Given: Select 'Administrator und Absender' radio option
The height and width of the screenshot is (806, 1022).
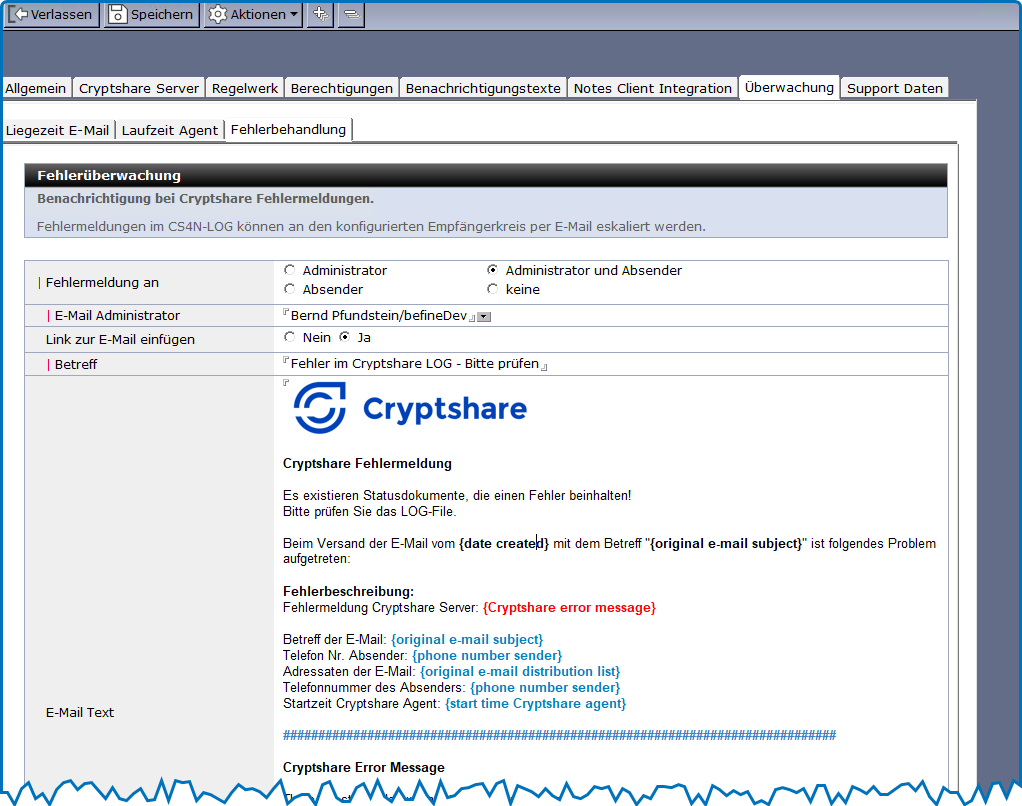Looking at the screenshot, I should click(x=492, y=270).
